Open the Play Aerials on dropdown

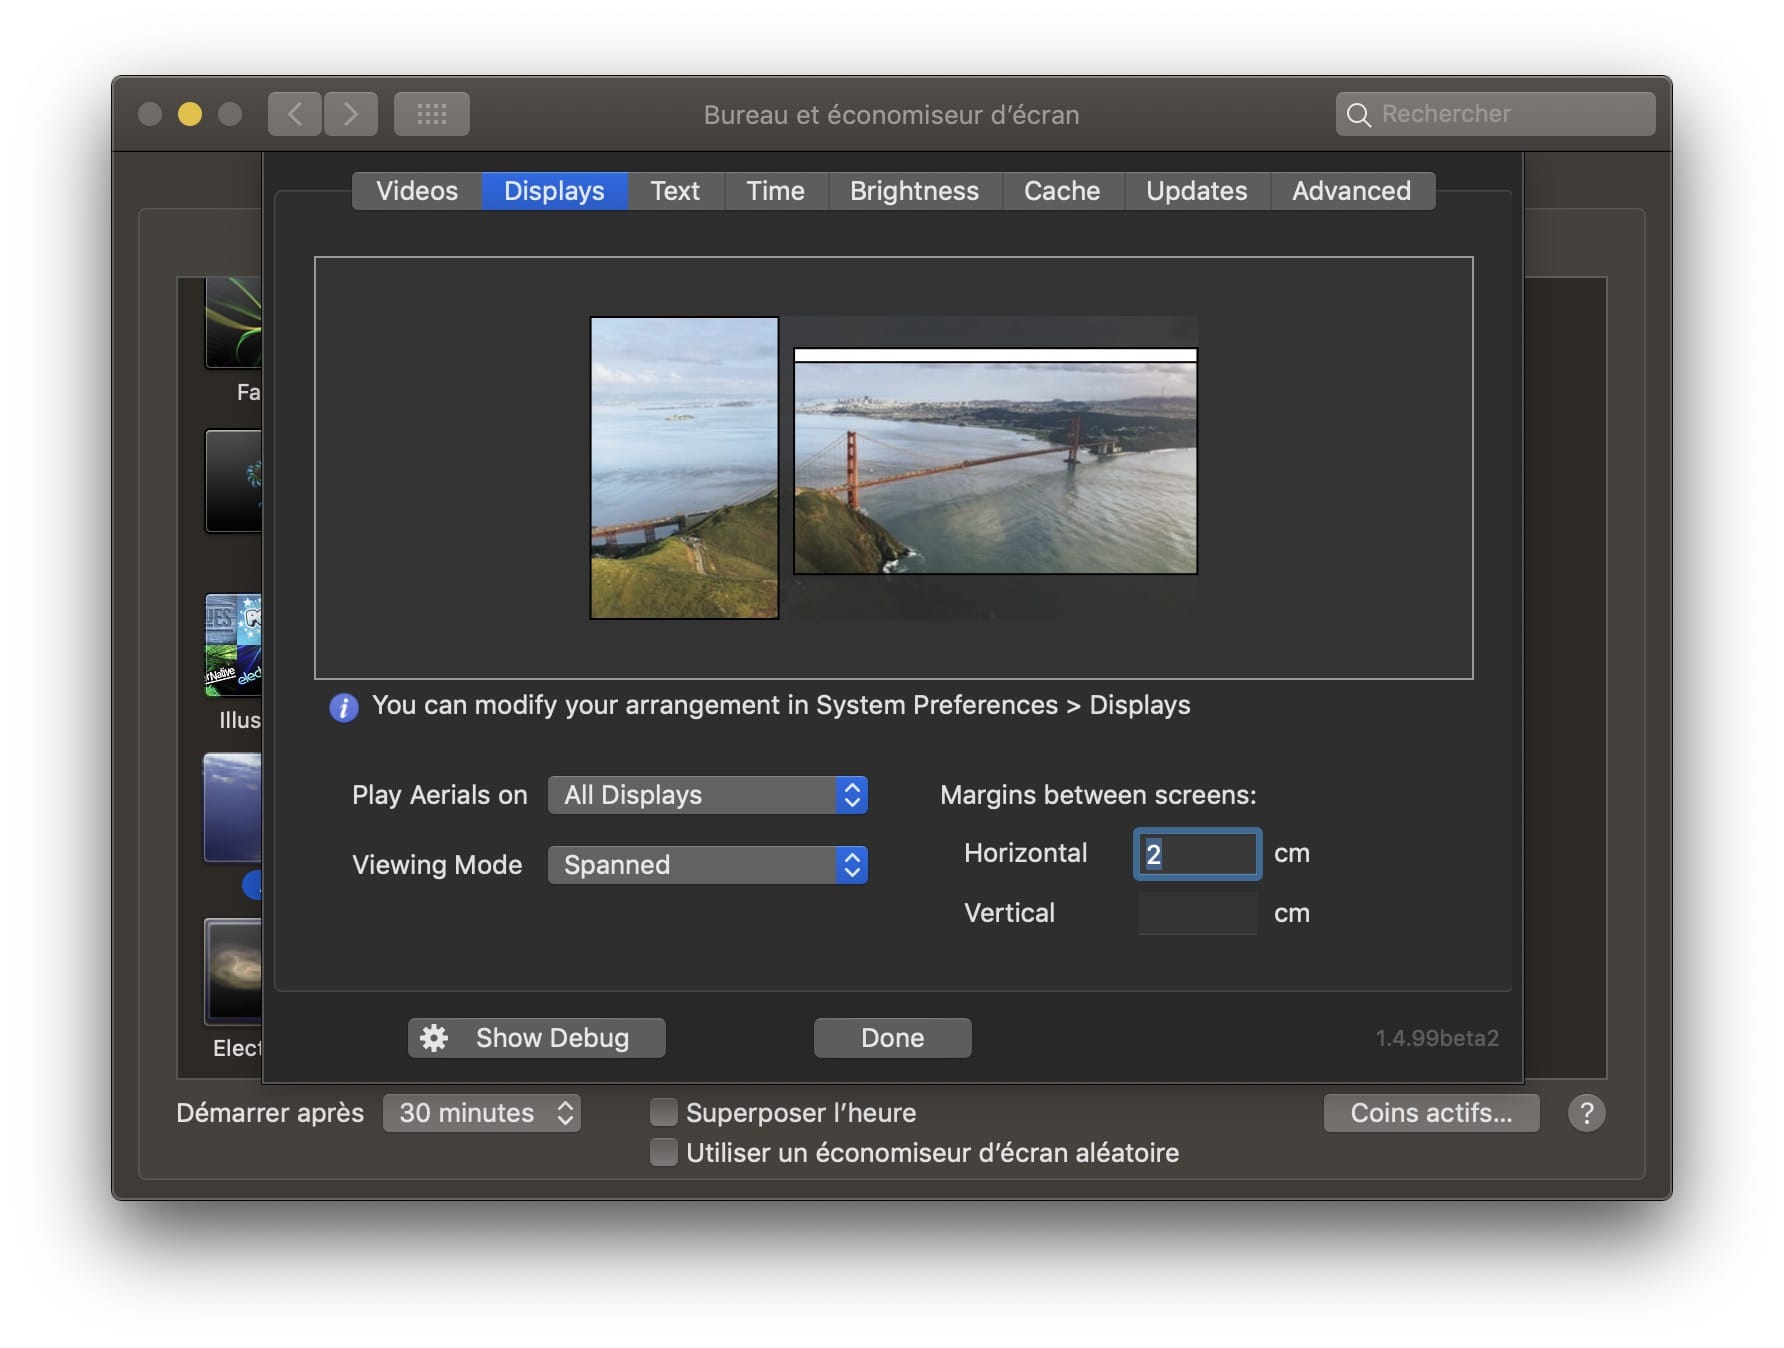coord(708,795)
